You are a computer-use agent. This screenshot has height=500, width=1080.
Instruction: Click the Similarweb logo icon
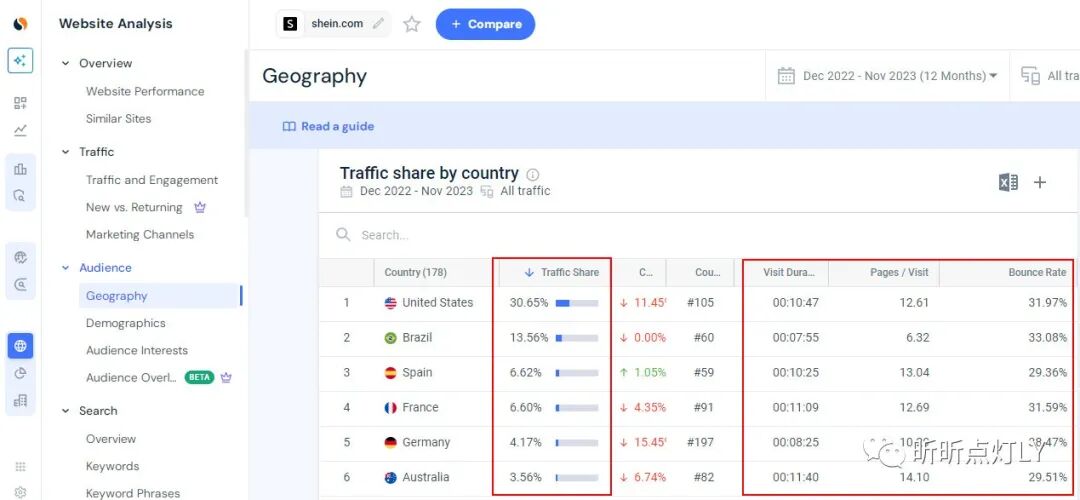pyautogui.click(x=20, y=24)
